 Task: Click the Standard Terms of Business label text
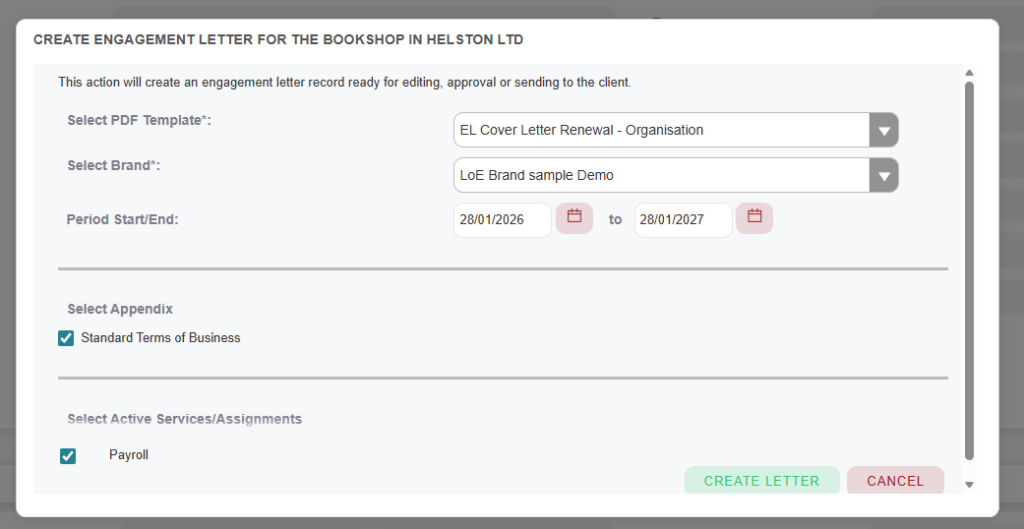pyautogui.click(x=160, y=338)
